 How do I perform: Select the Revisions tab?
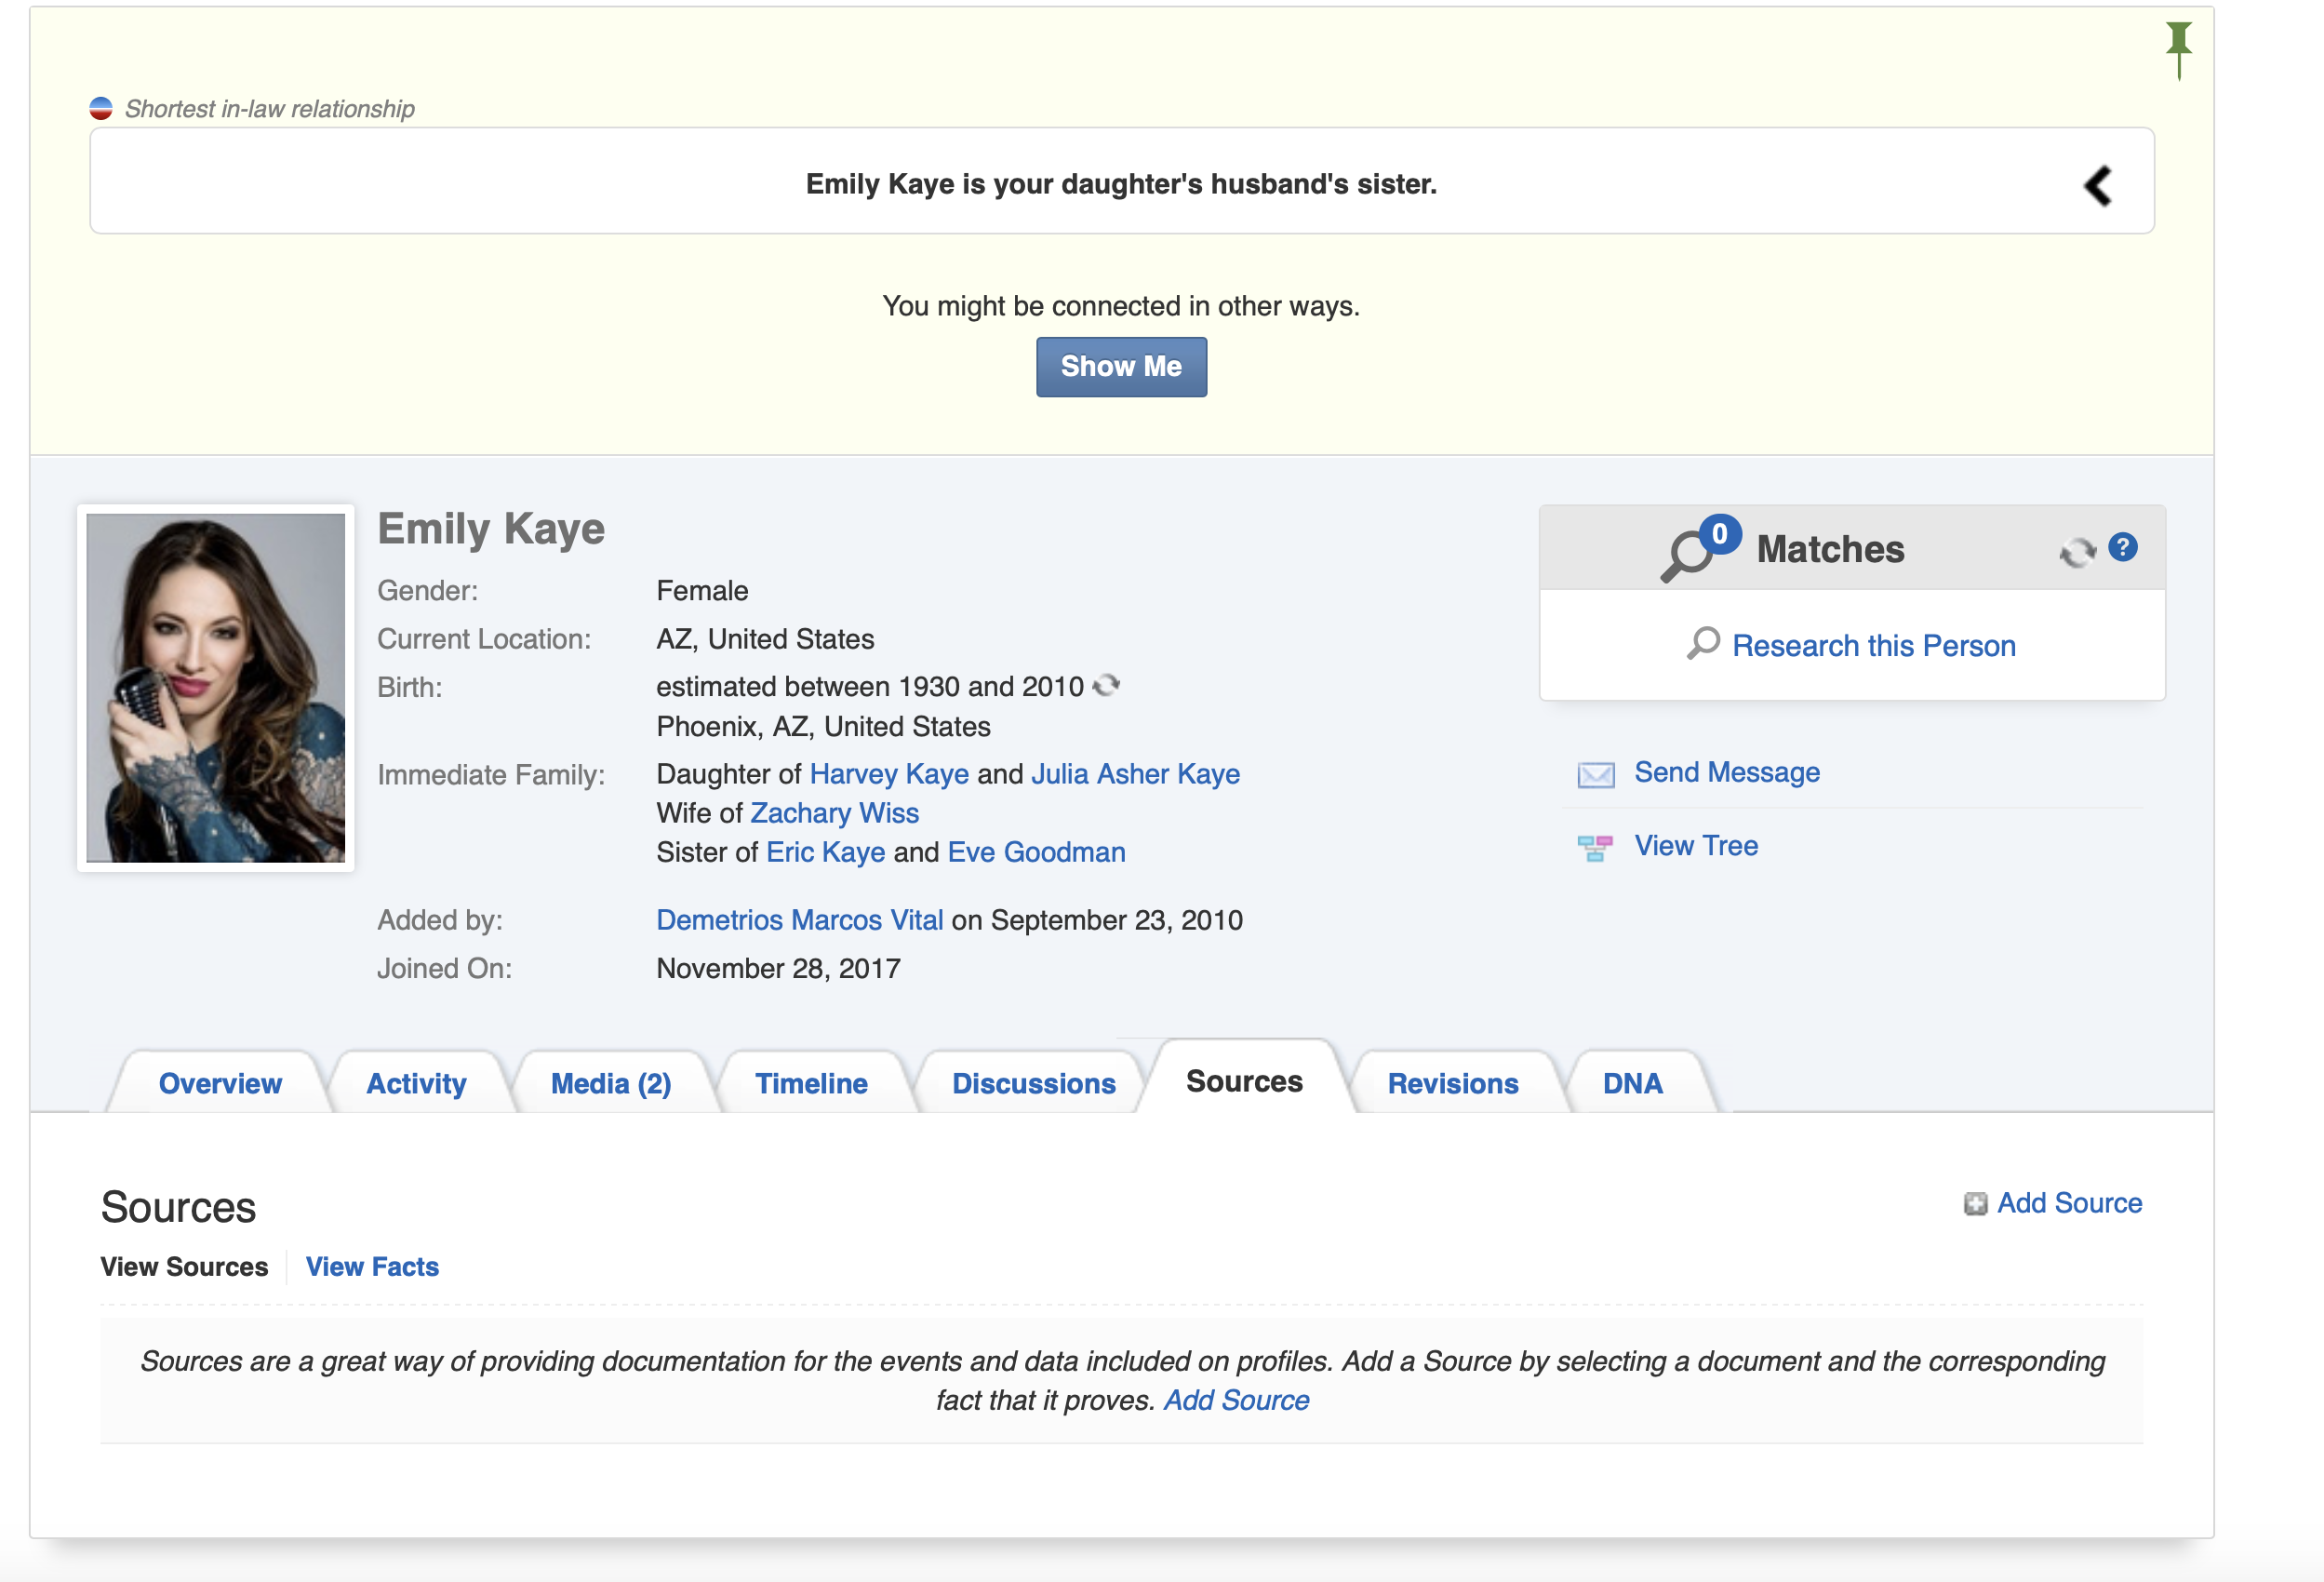1452,1083
